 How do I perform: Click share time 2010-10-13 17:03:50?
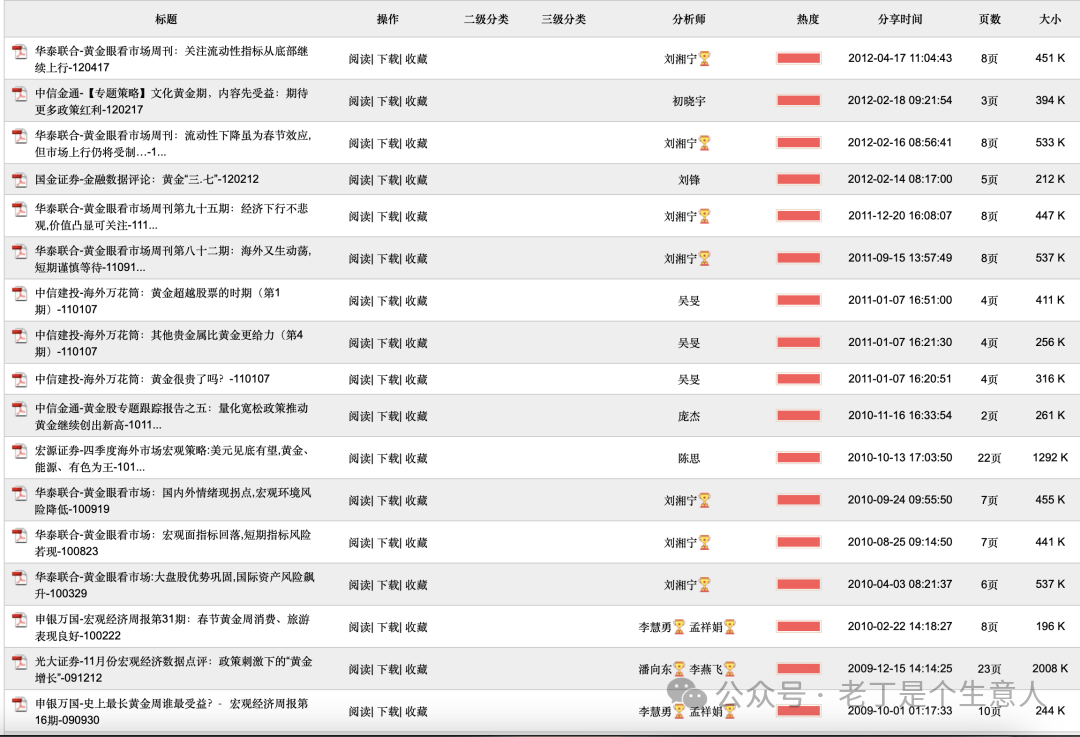[x=900, y=457]
